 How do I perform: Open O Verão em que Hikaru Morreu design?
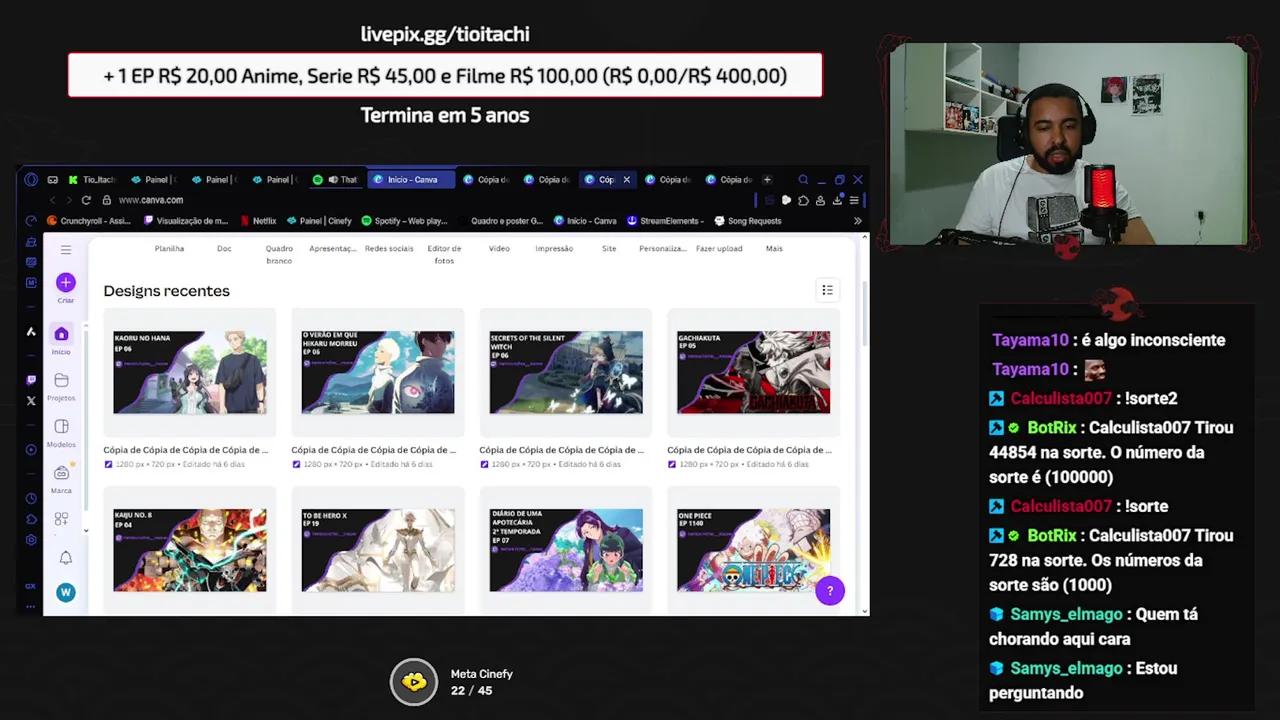pyautogui.click(x=378, y=372)
